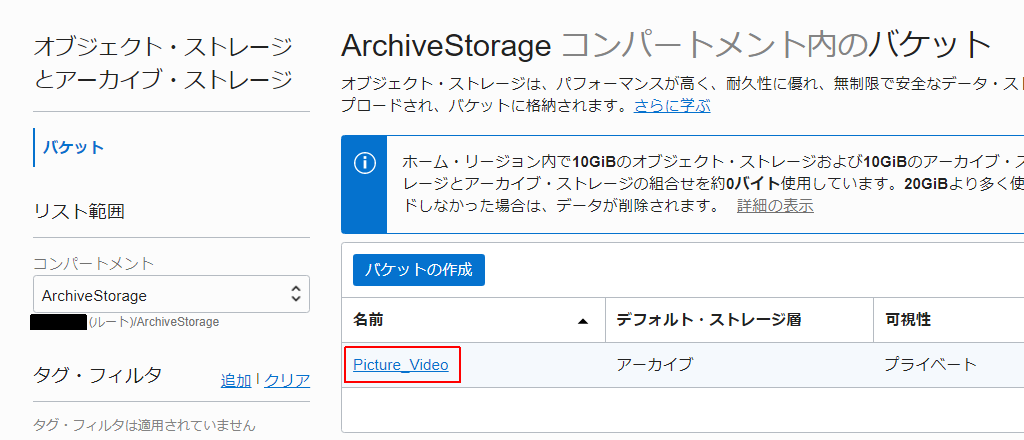
Task: Click the 可視性 column header
Action: pyautogui.click(x=908, y=320)
